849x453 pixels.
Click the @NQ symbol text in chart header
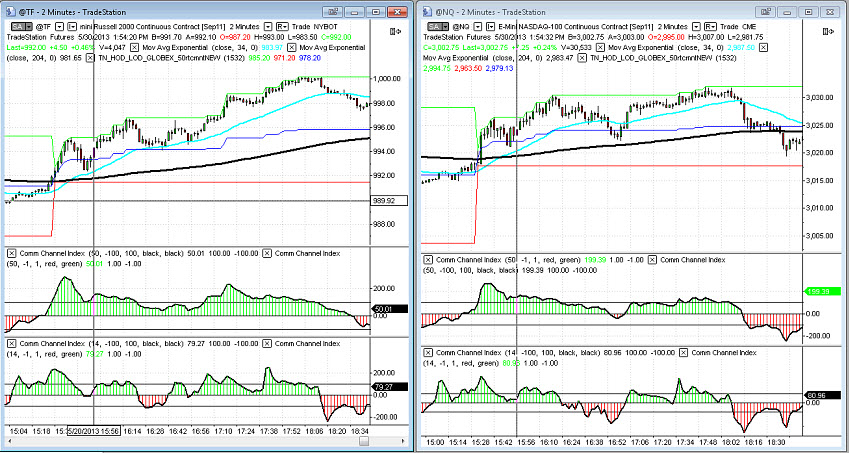pos(461,27)
